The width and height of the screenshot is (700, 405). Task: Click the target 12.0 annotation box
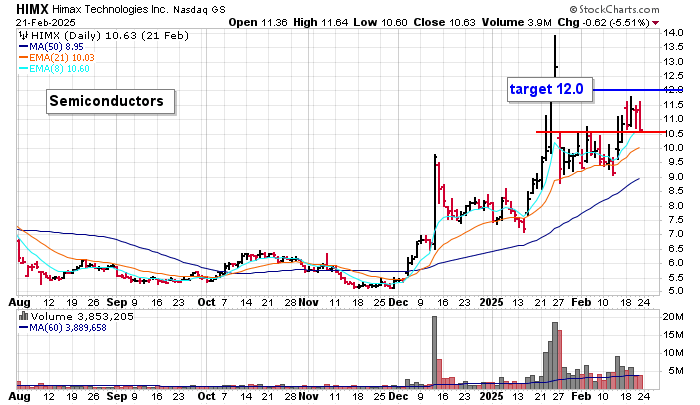(x=550, y=89)
